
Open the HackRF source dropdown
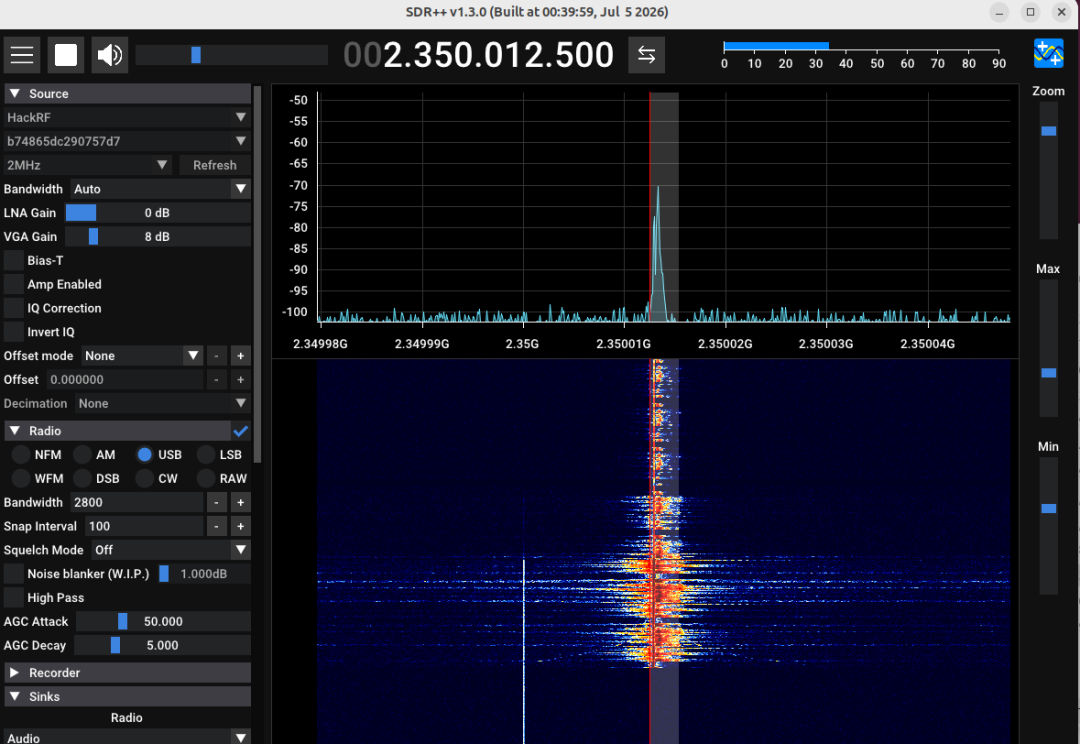[x=127, y=117]
